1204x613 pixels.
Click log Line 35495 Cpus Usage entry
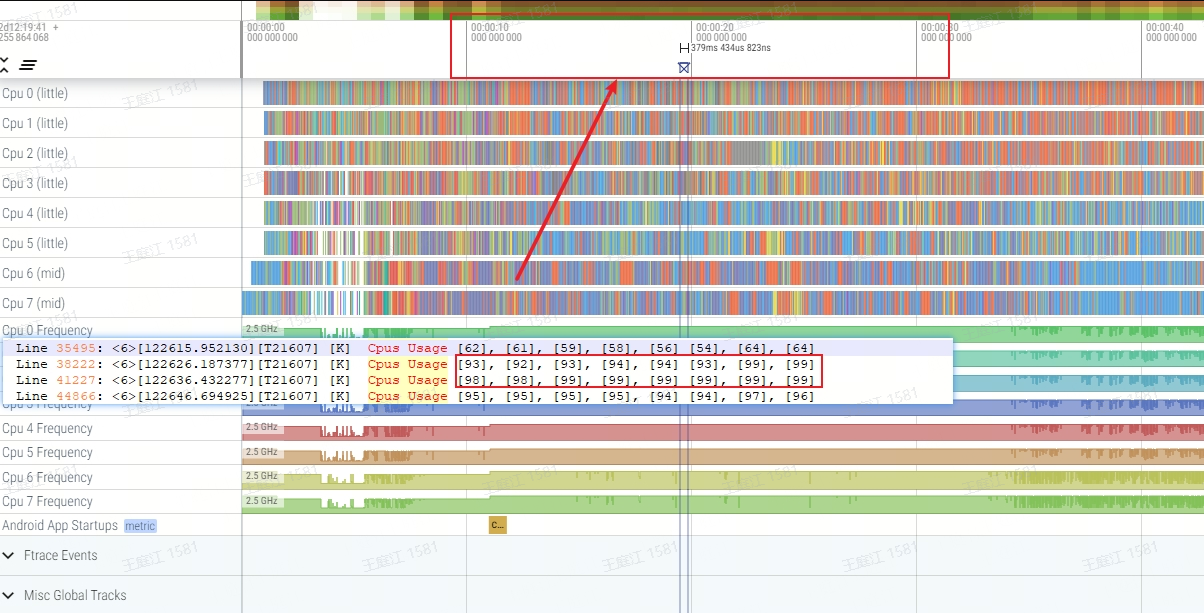pos(415,348)
